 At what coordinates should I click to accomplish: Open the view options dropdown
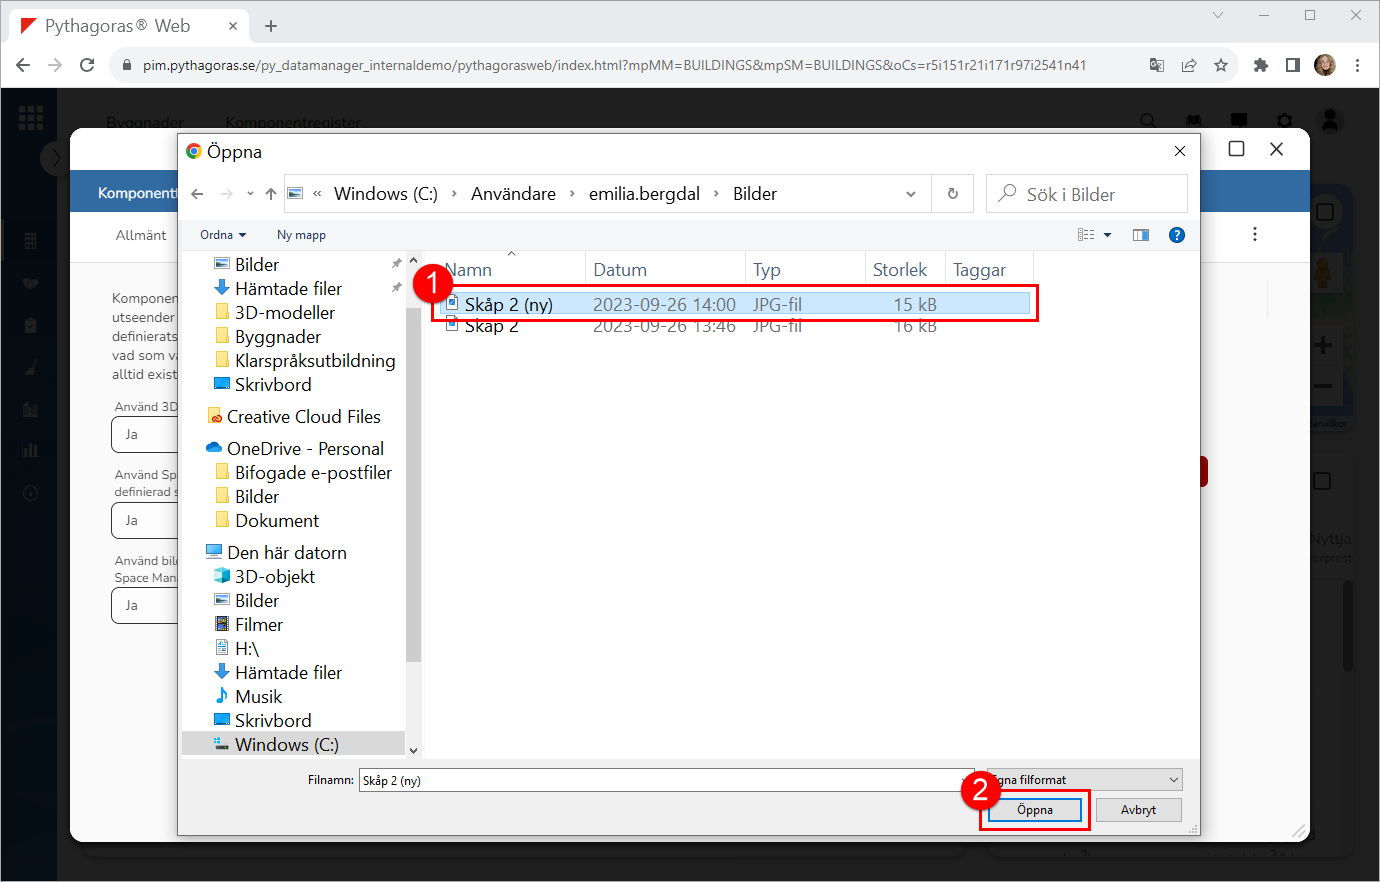point(1107,235)
